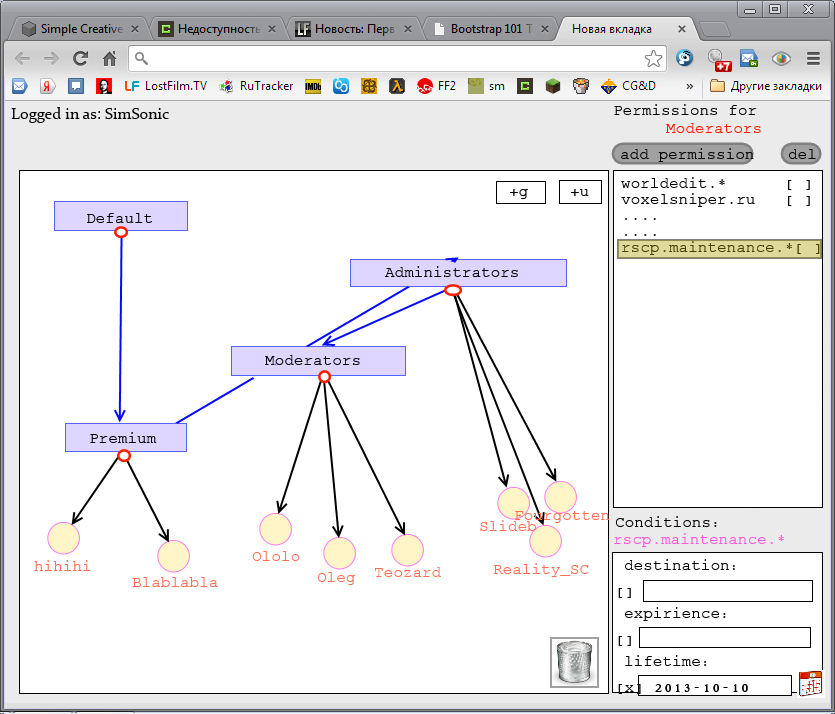Open the IMDb bookmark
Image resolution: width=835 pixels, height=714 pixels.
[313, 86]
